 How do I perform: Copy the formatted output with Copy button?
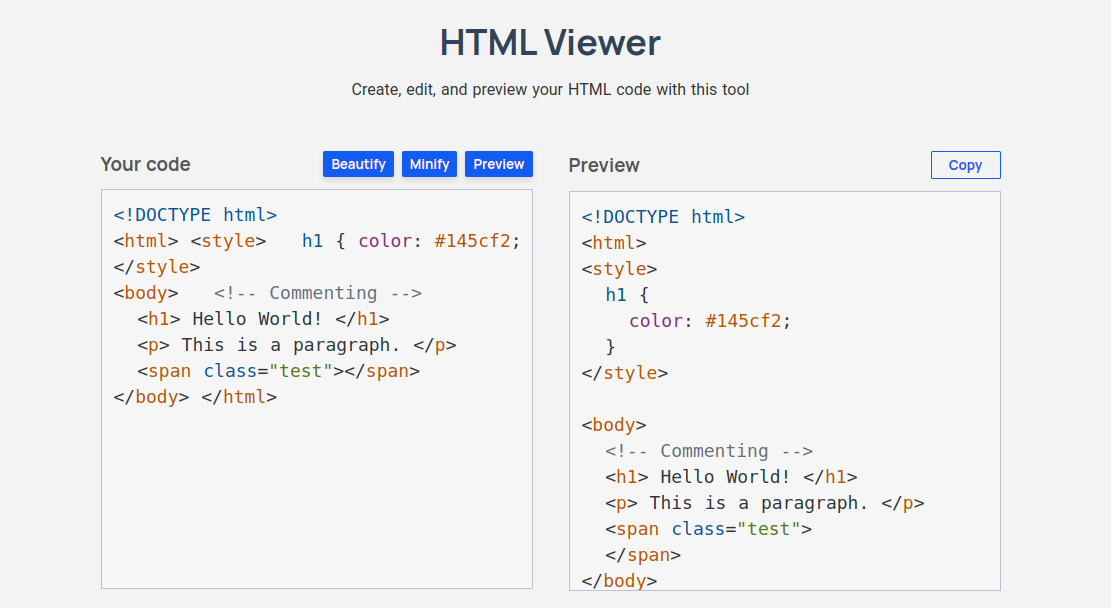point(965,165)
